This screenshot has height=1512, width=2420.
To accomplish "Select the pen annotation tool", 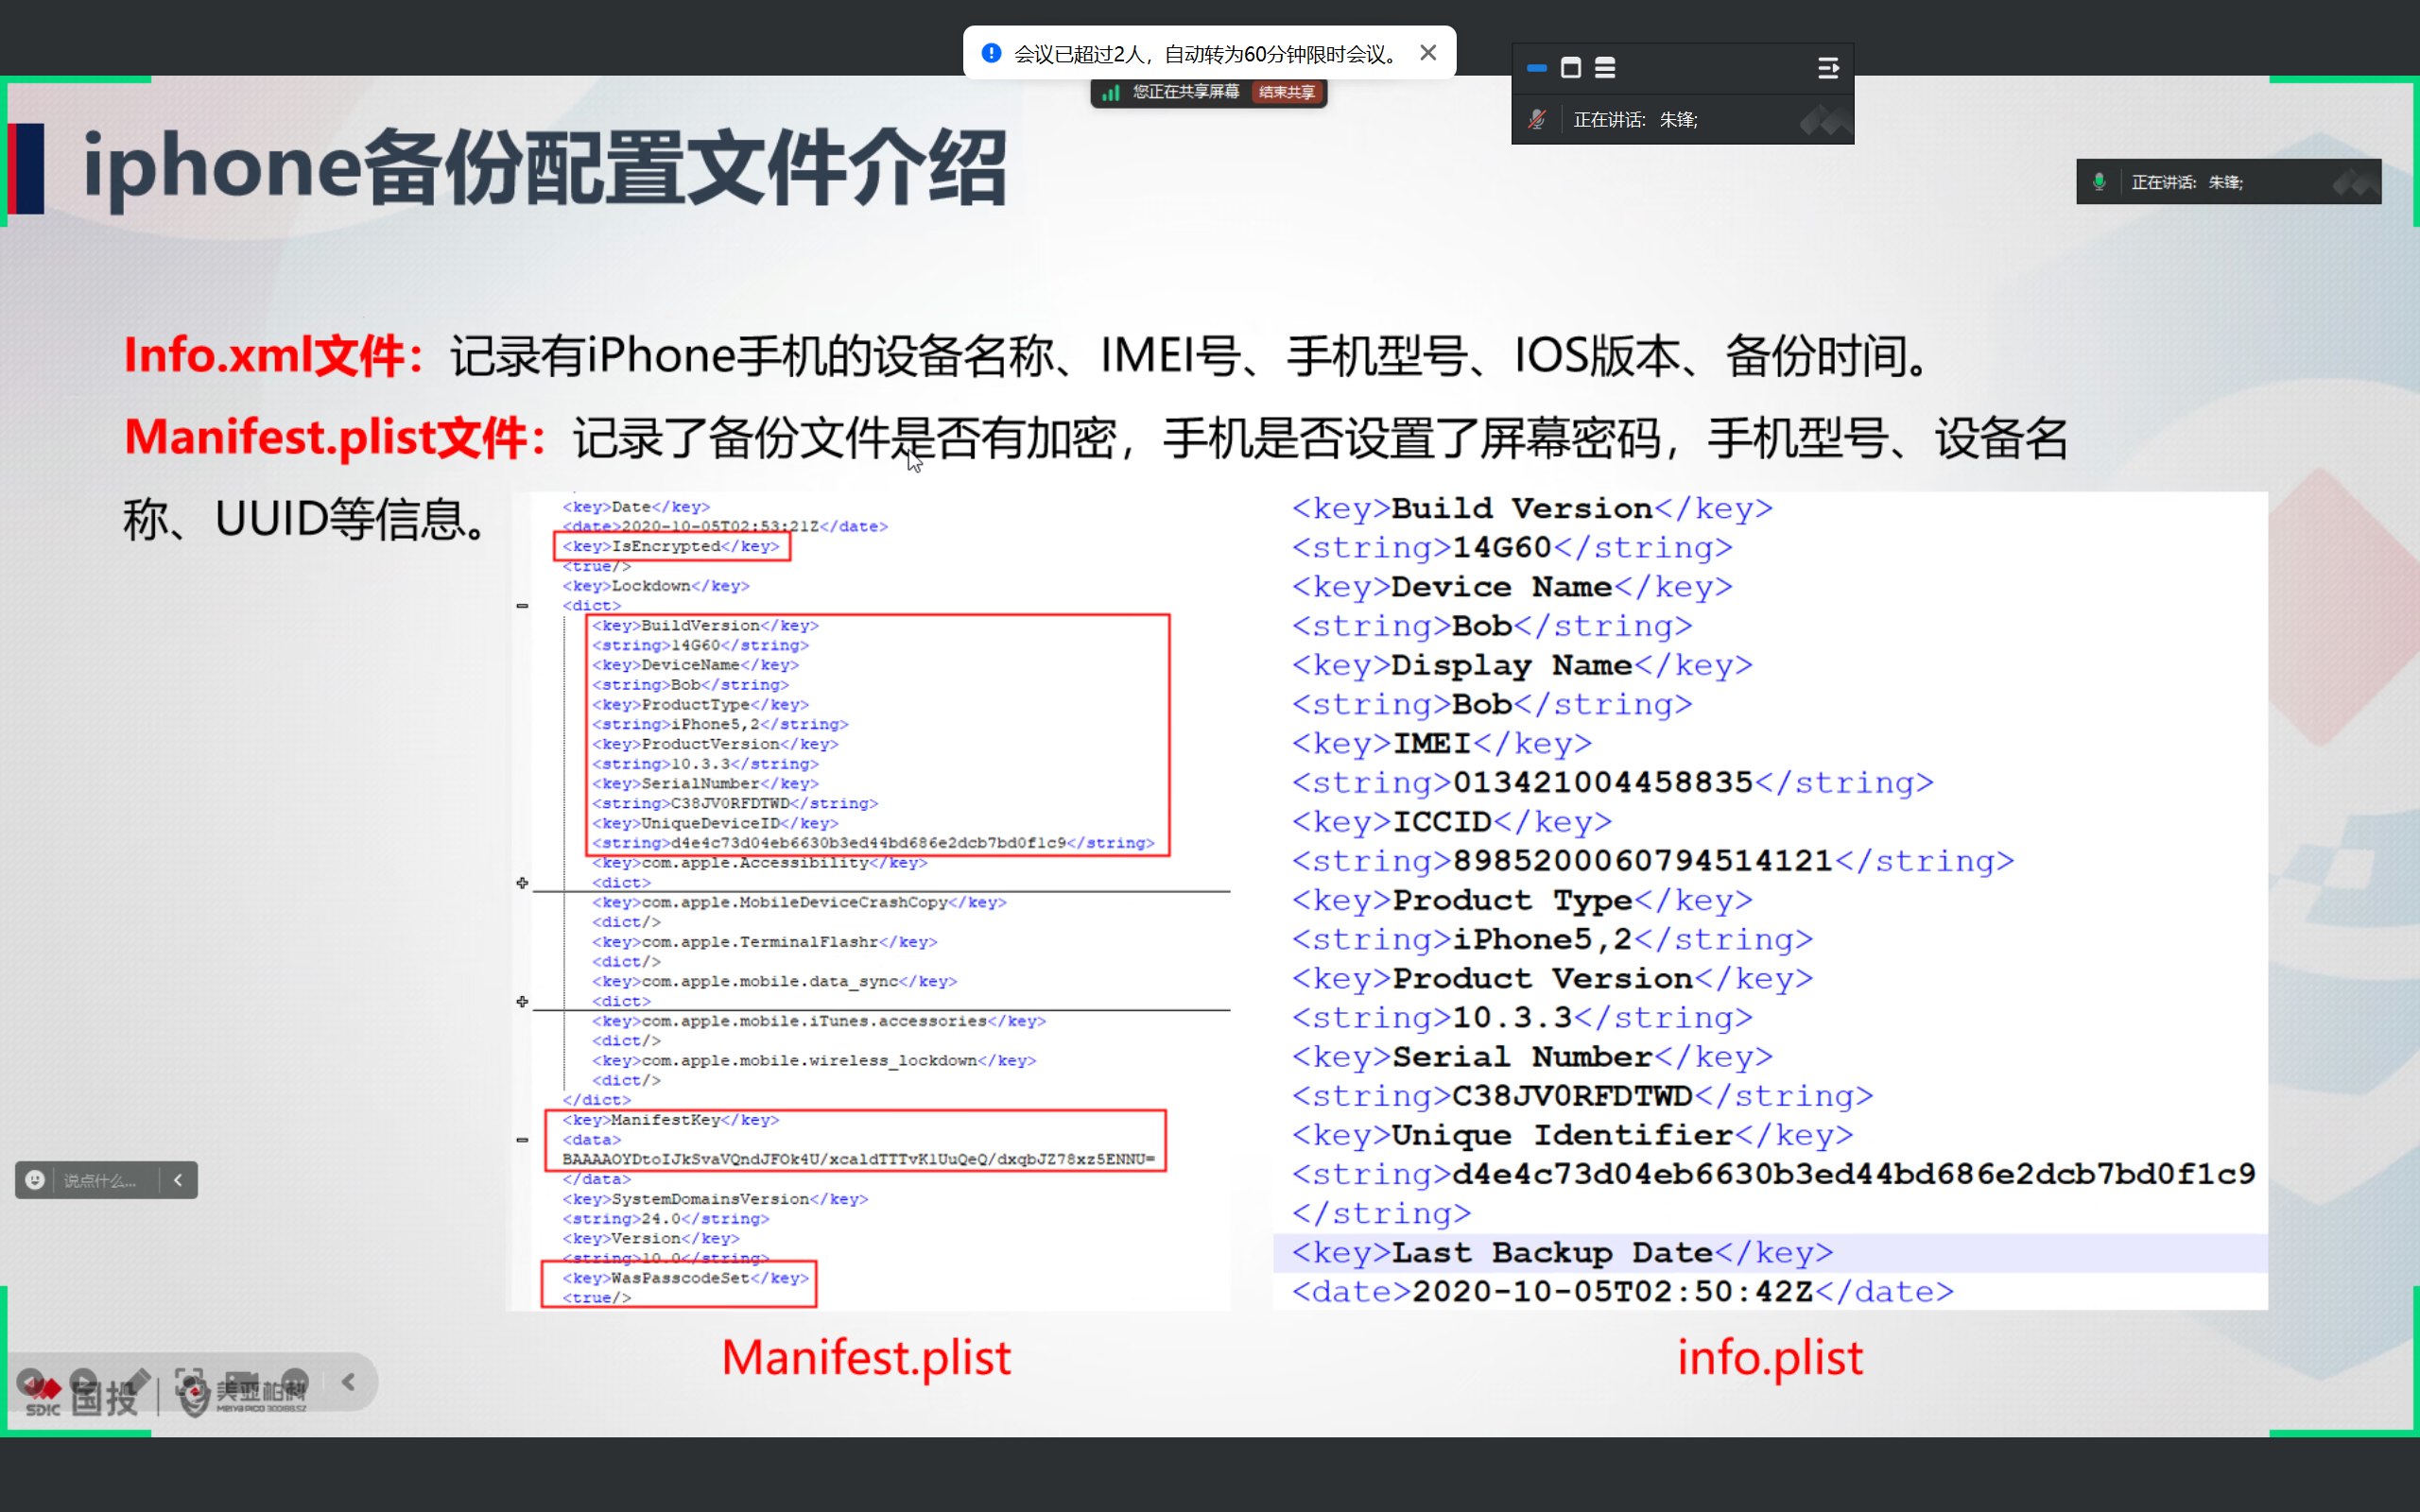I will (x=137, y=1383).
